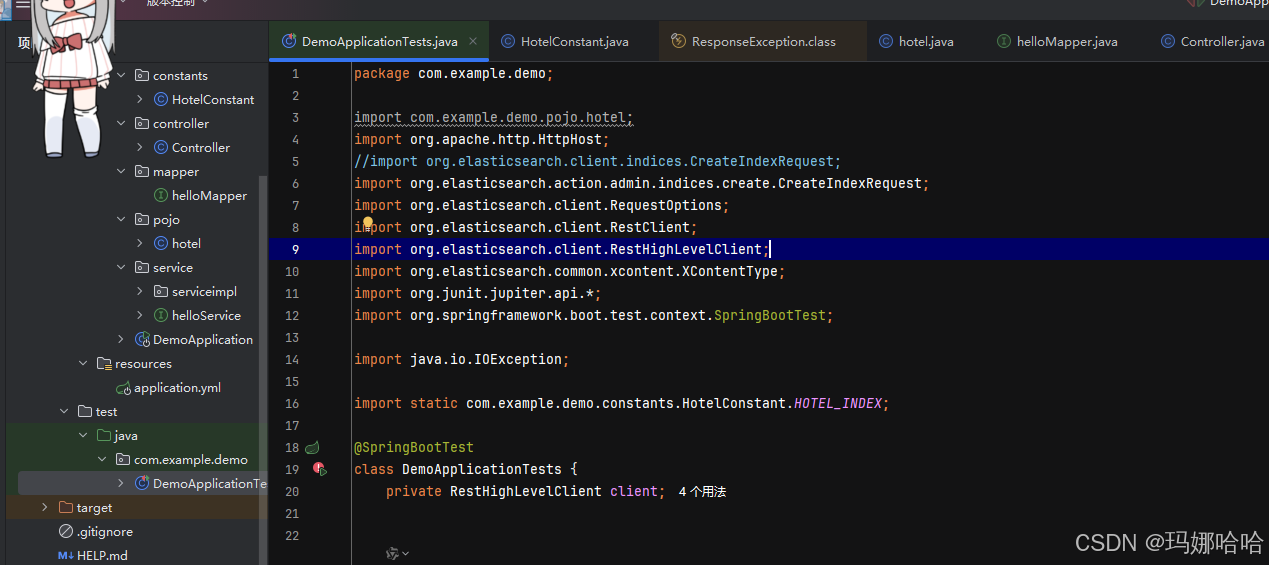Viewport: 1269px width, 565px height.
Task: Click the commented import on line 5
Action: (x=598, y=161)
